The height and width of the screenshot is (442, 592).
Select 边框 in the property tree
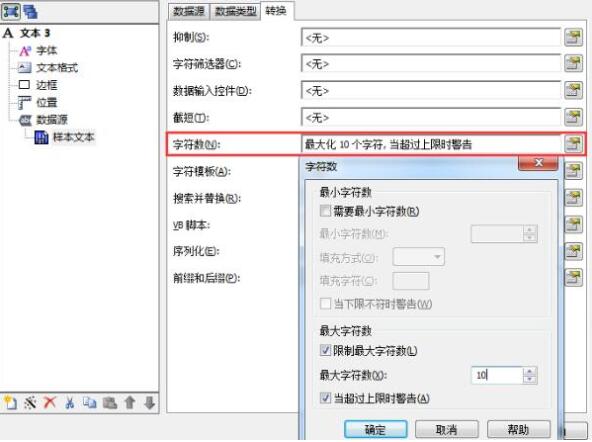pyautogui.click(x=46, y=85)
